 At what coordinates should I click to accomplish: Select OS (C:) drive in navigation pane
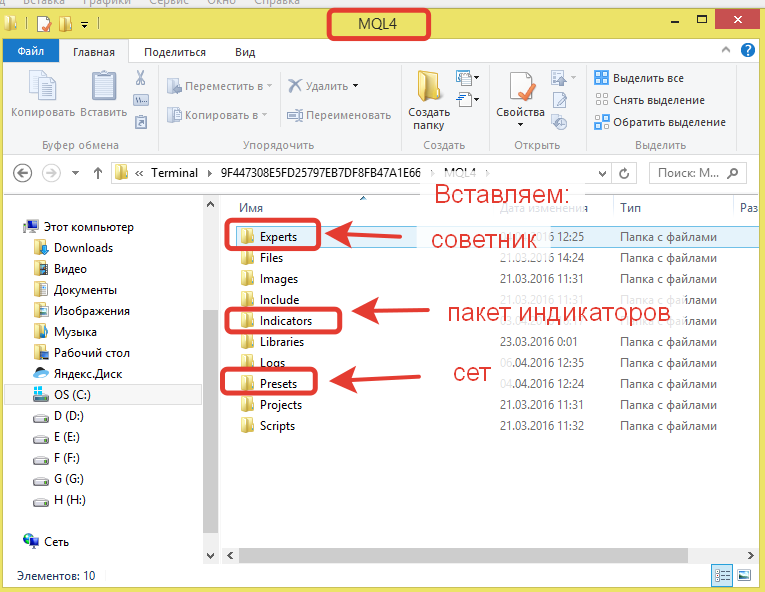coord(72,394)
